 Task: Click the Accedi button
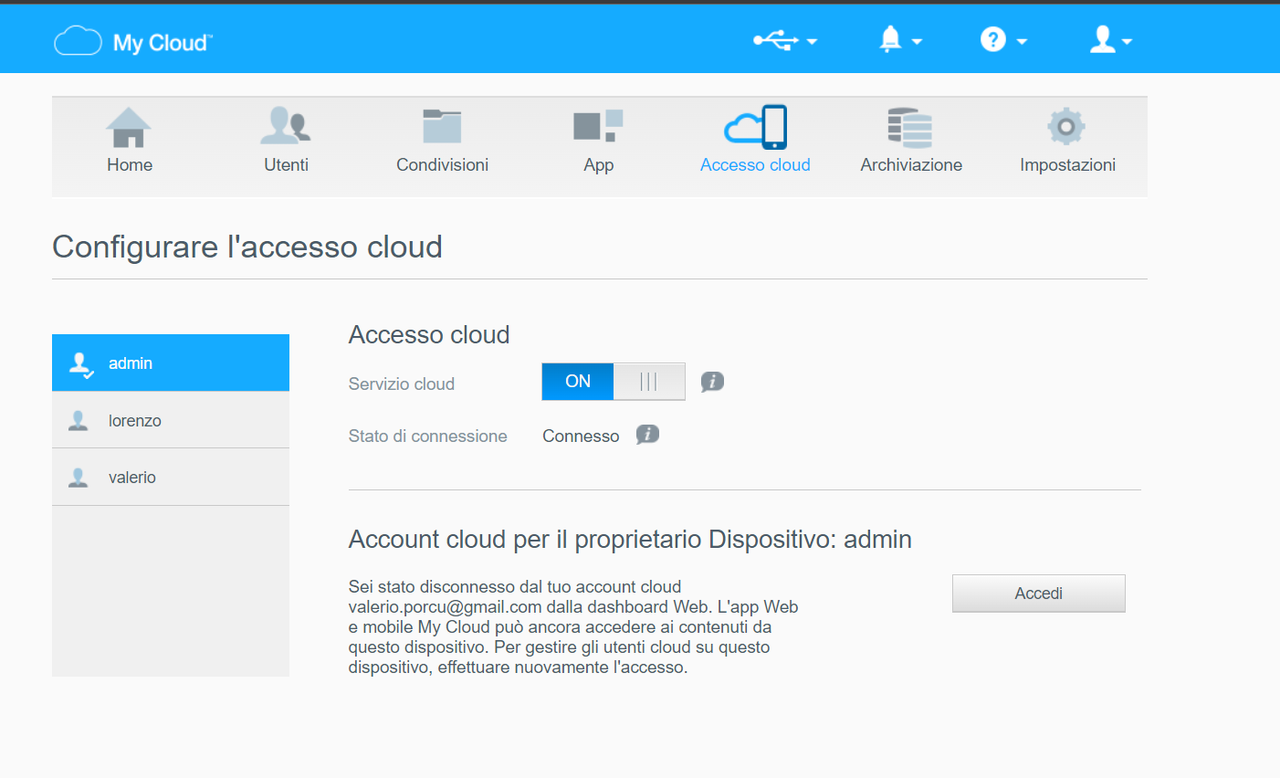1038,593
